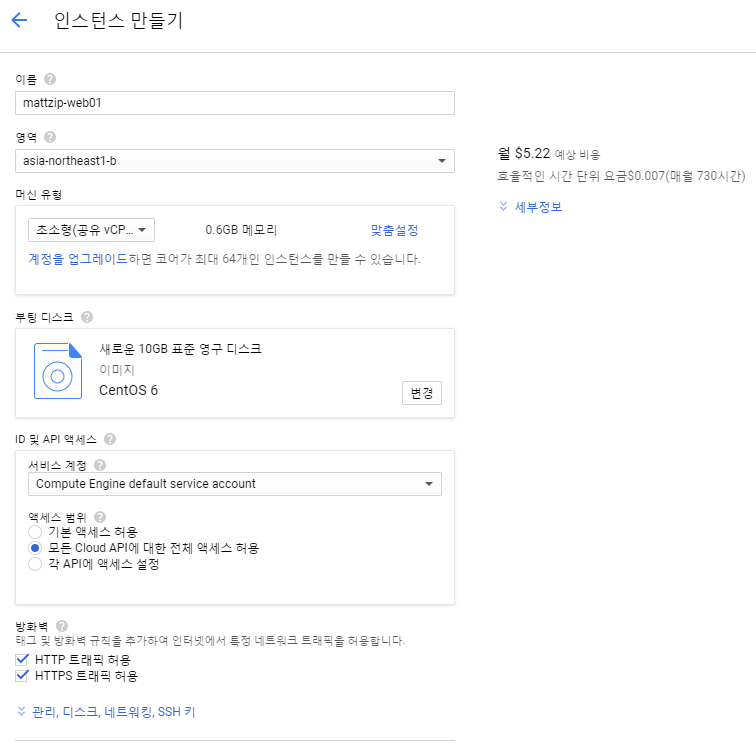Click the name field containing mattzip-web01
This screenshot has height=753, width=756.
pos(235,103)
